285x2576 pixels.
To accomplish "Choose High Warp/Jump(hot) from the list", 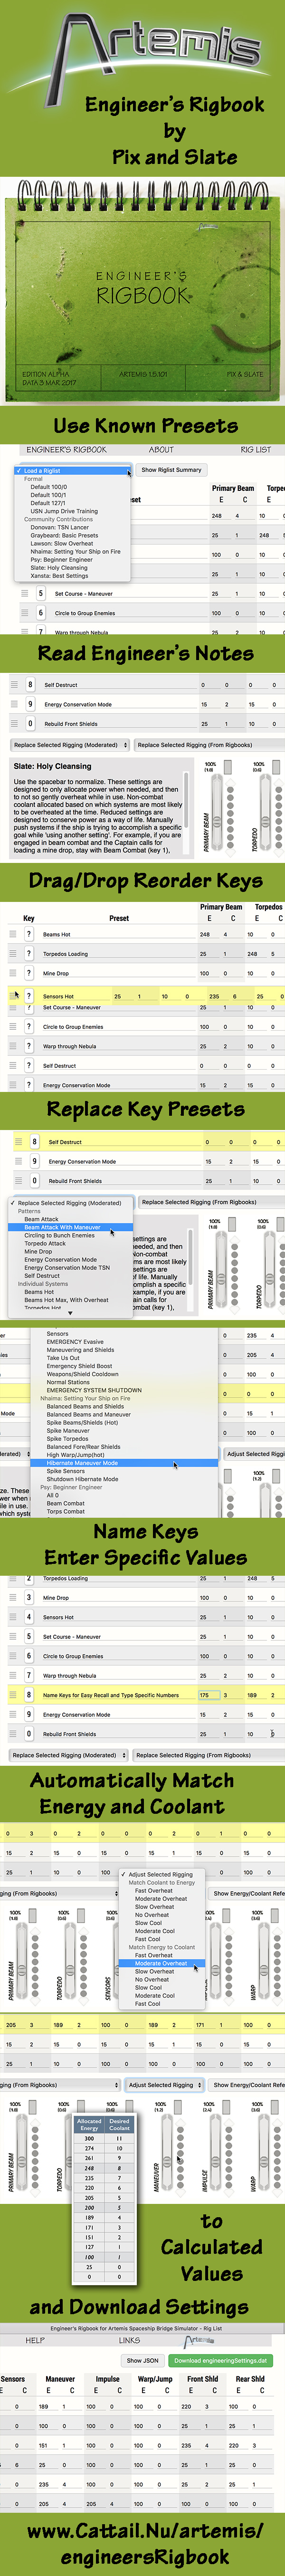I will [x=75, y=1454].
